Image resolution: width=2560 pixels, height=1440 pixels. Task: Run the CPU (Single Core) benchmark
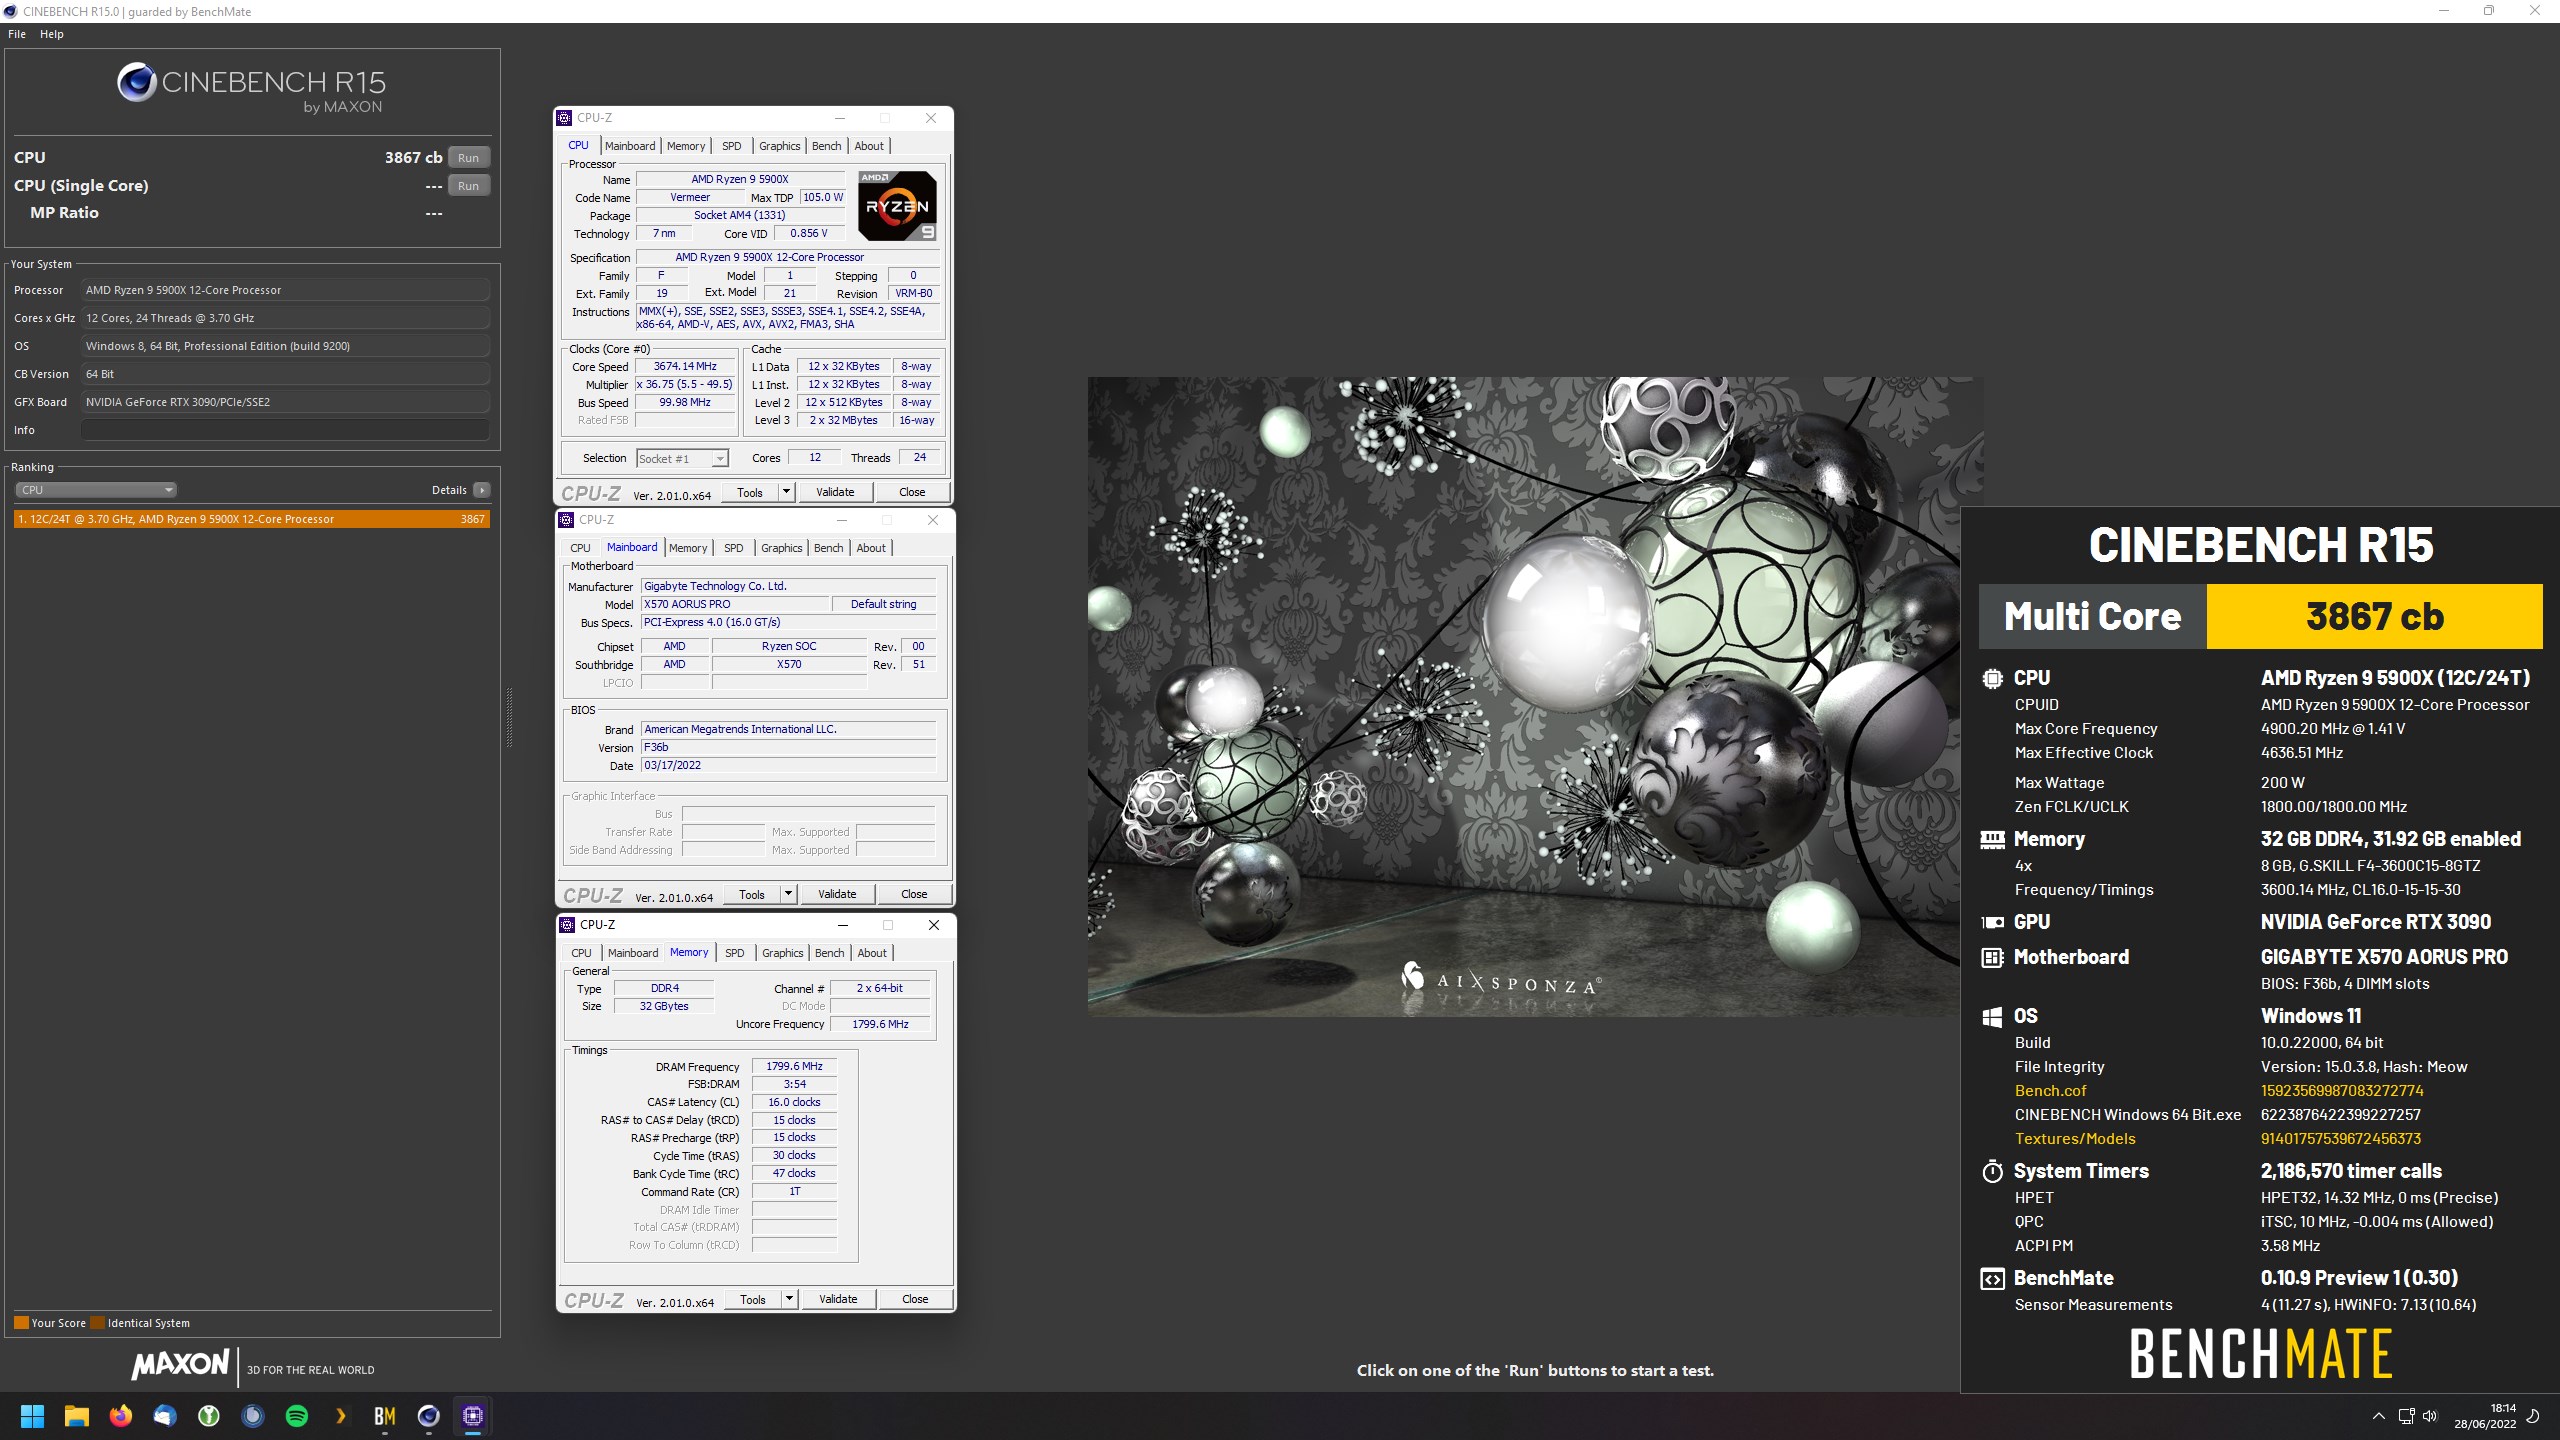click(x=468, y=186)
